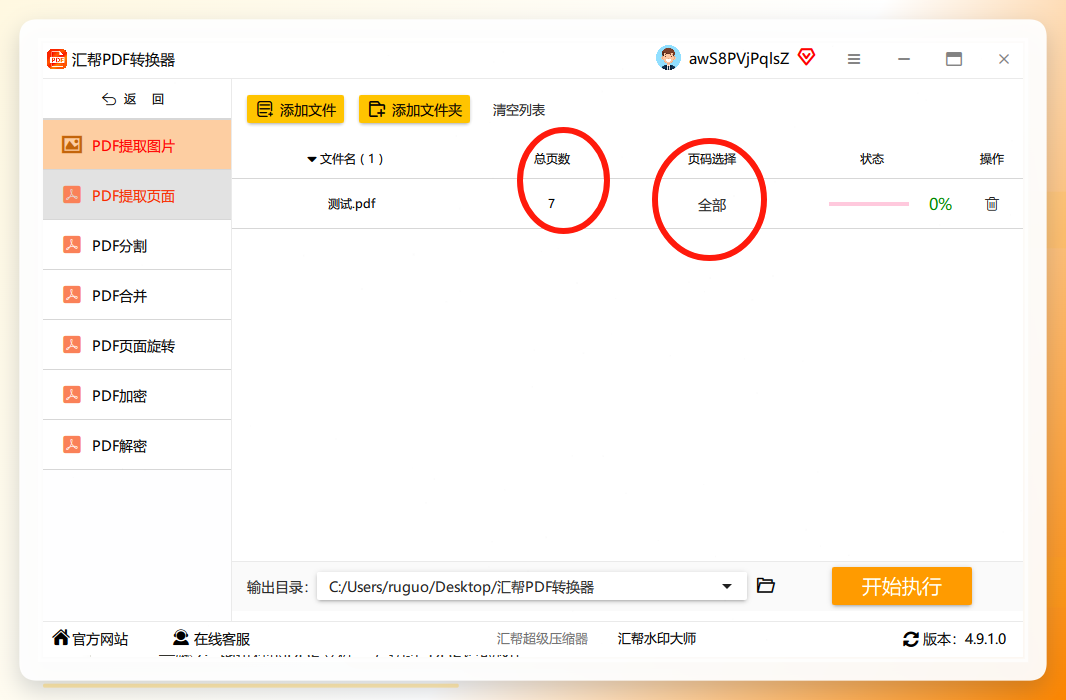Open output folder browse icon

(x=766, y=585)
